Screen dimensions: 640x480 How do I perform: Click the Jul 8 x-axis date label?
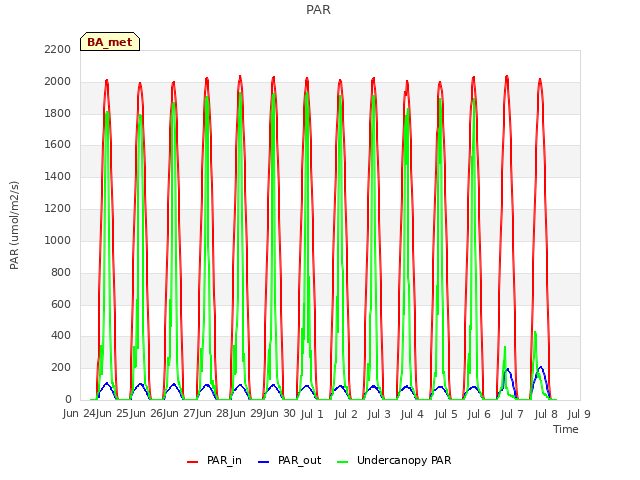(x=546, y=414)
